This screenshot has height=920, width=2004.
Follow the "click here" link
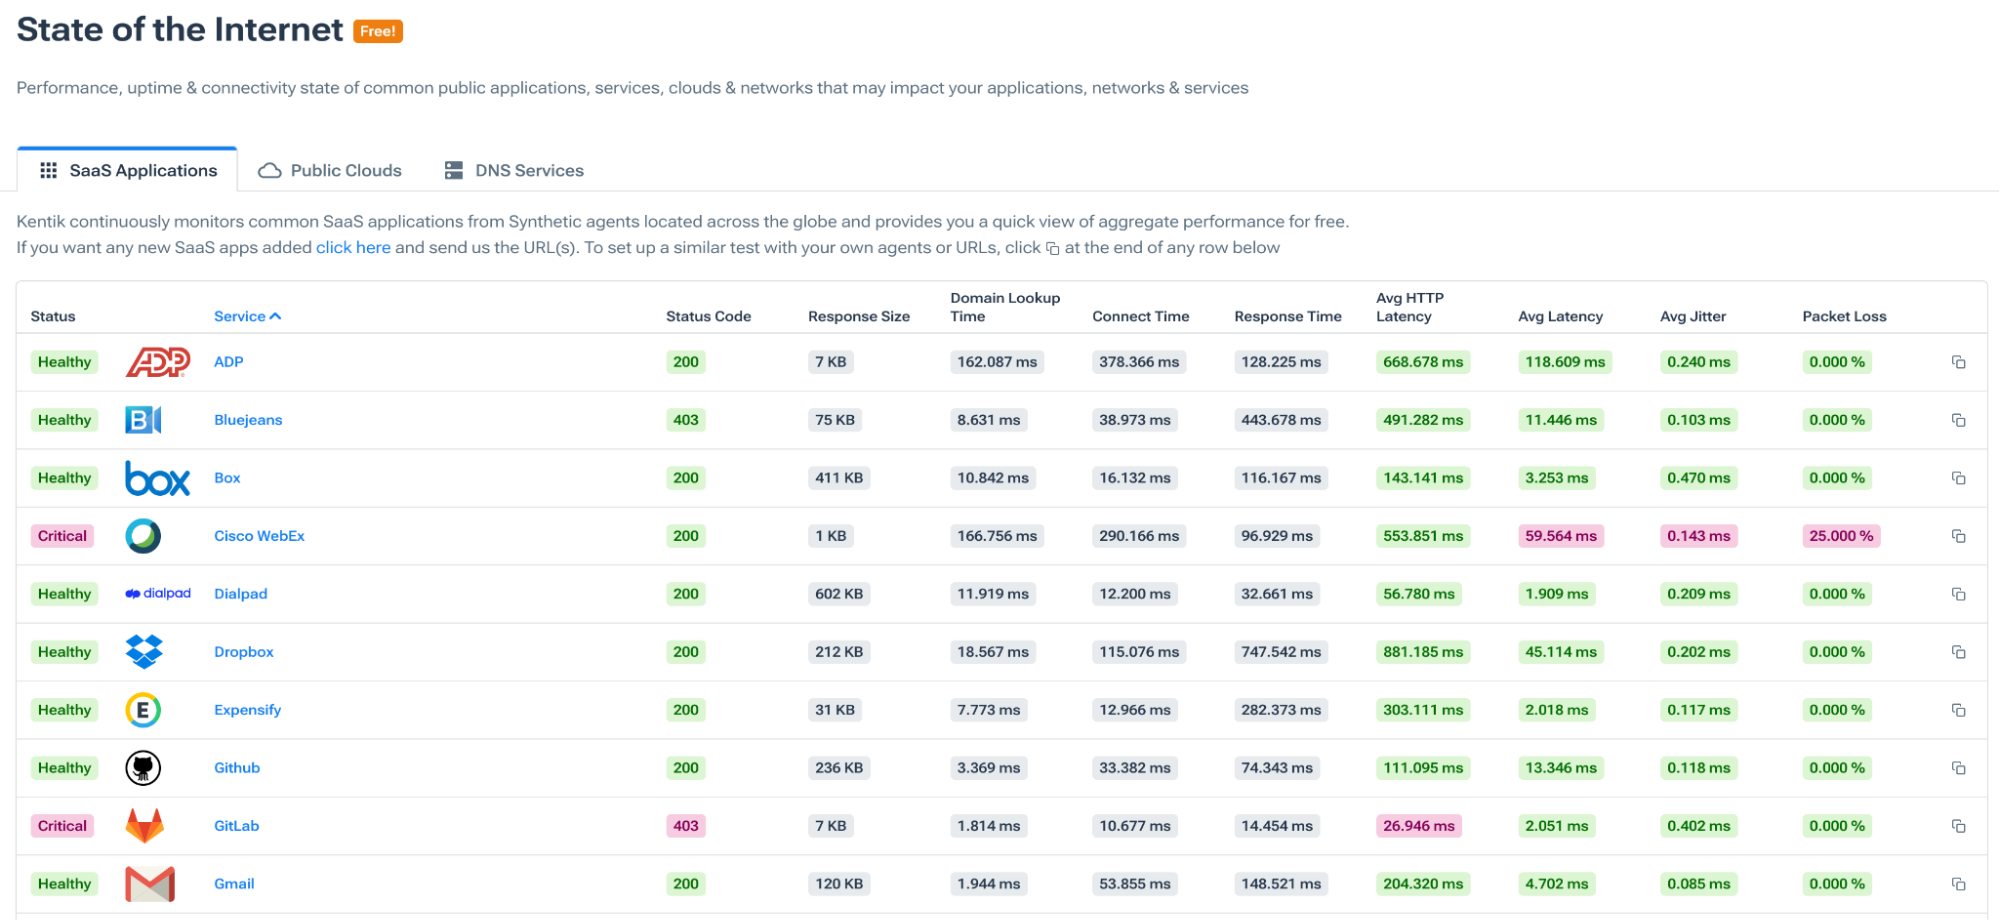[353, 247]
